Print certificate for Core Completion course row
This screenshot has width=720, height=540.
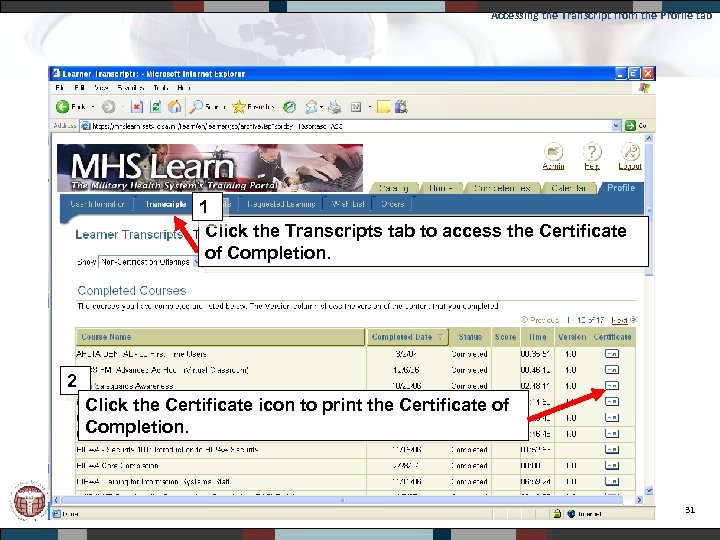(613, 465)
